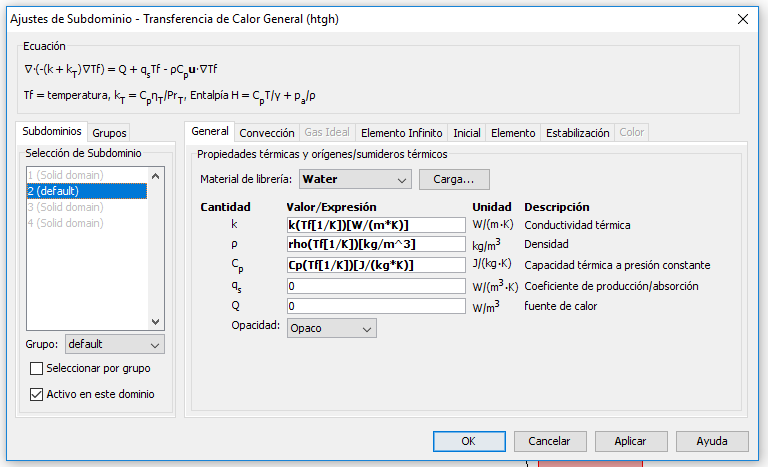Screen dimensions: 768x467
Task: Click the thermal conductivity k input field
Action: (376, 225)
